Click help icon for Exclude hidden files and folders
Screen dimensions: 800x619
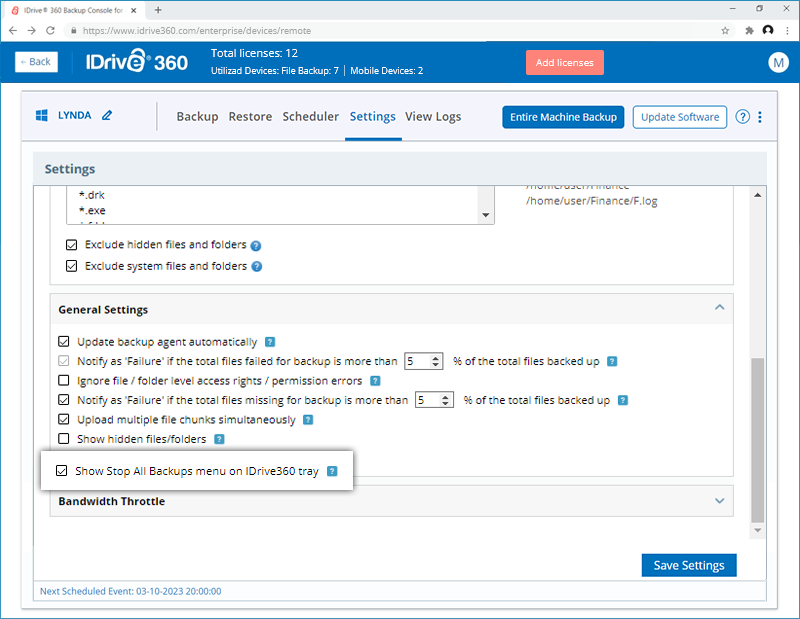point(256,245)
